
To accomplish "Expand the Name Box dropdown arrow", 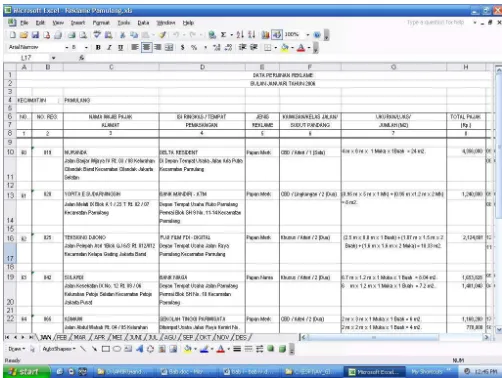I will (53, 58).
